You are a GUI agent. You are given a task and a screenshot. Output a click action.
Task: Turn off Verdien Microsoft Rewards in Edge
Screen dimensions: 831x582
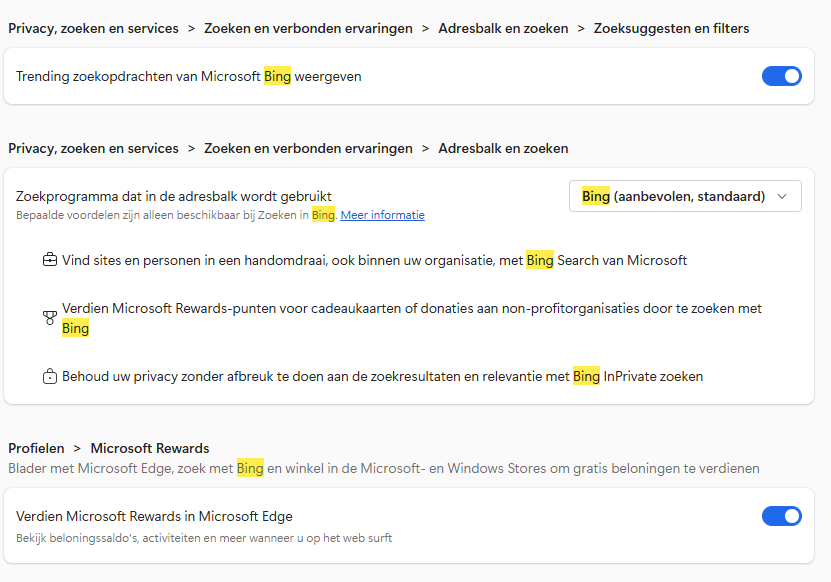pyautogui.click(x=782, y=516)
